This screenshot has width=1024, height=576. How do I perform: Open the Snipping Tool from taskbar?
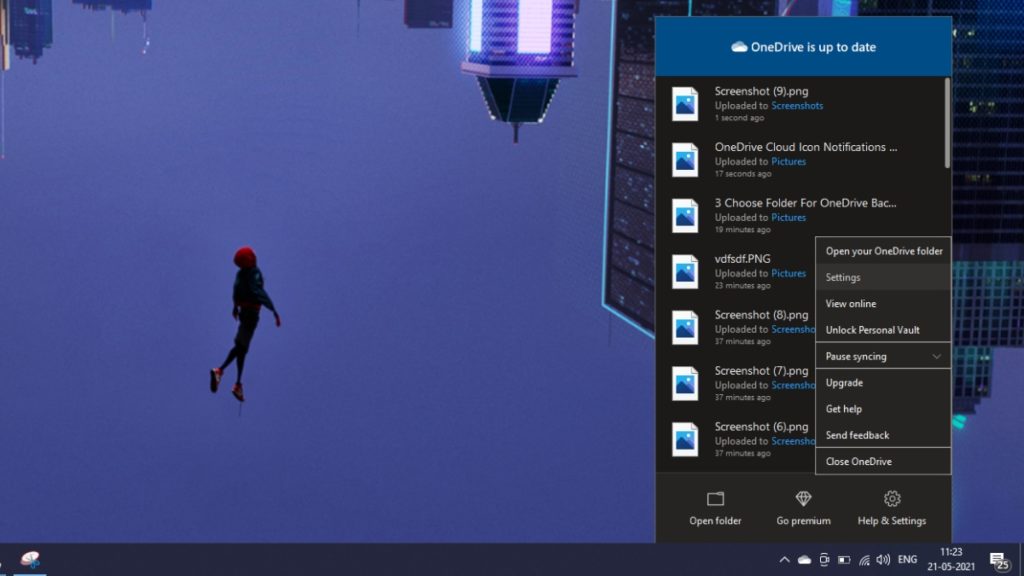[x=30, y=560]
